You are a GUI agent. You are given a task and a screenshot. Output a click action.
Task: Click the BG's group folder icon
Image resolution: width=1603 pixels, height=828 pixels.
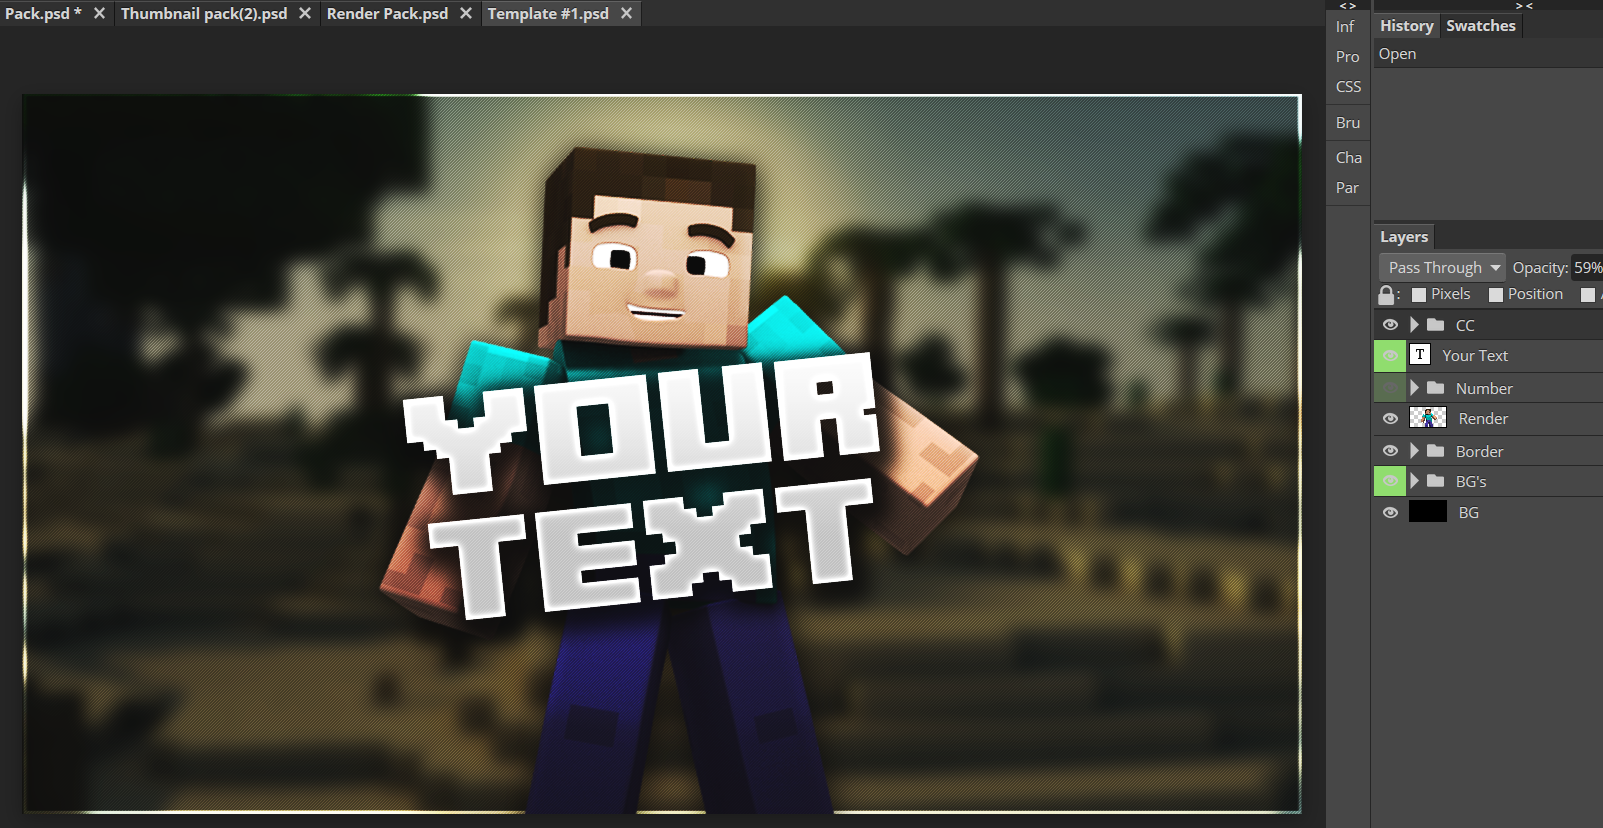(1435, 481)
